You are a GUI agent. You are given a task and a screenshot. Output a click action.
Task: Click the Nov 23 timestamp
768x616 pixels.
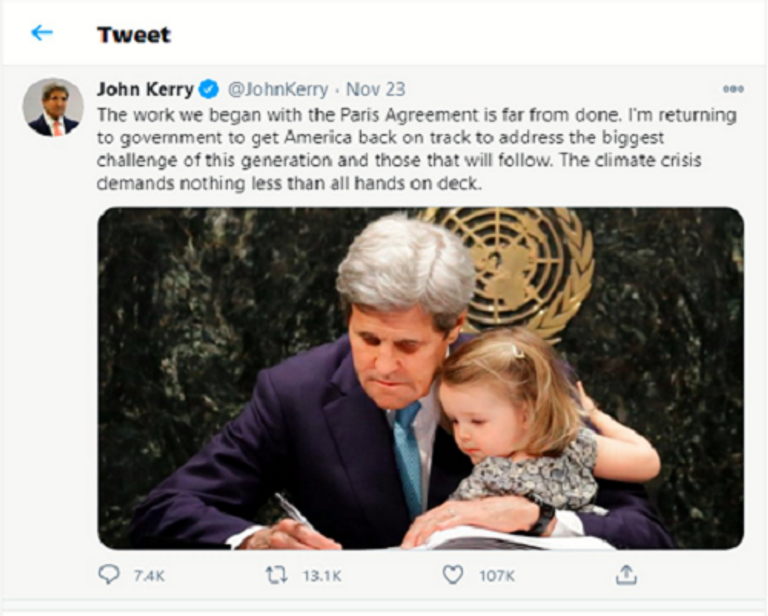click(x=375, y=90)
